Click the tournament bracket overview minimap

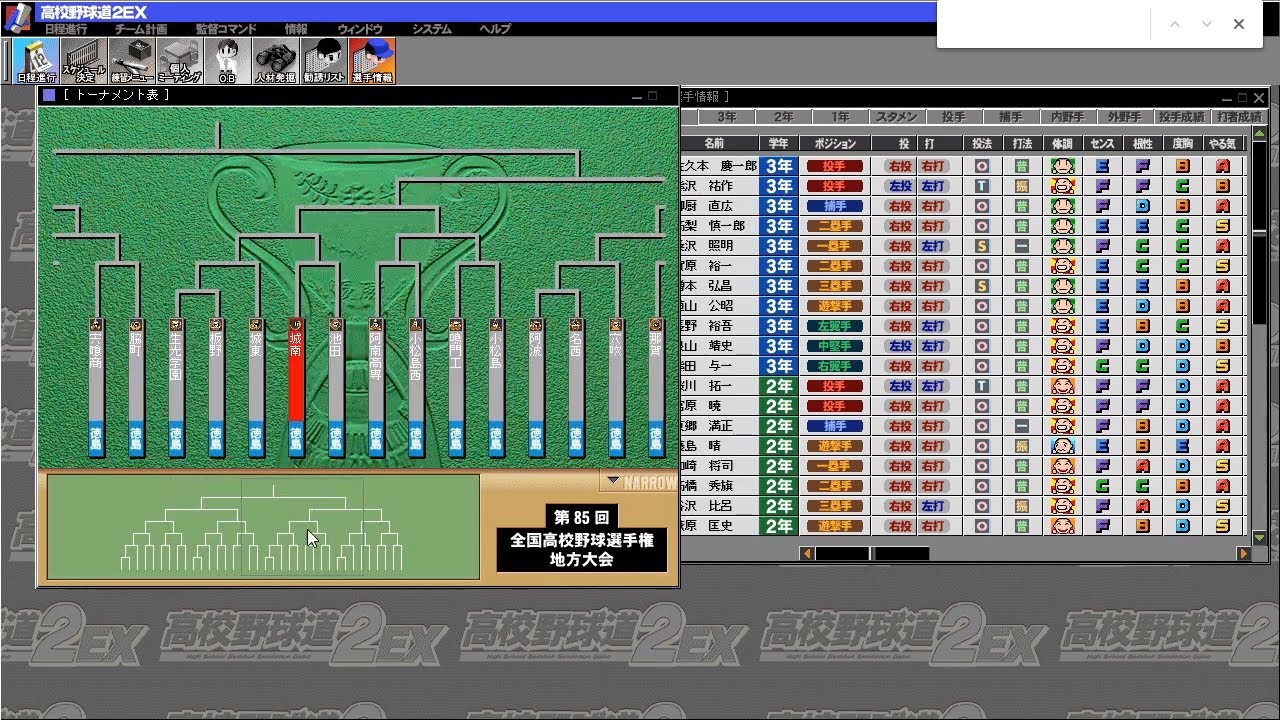[x=263, y=527]
